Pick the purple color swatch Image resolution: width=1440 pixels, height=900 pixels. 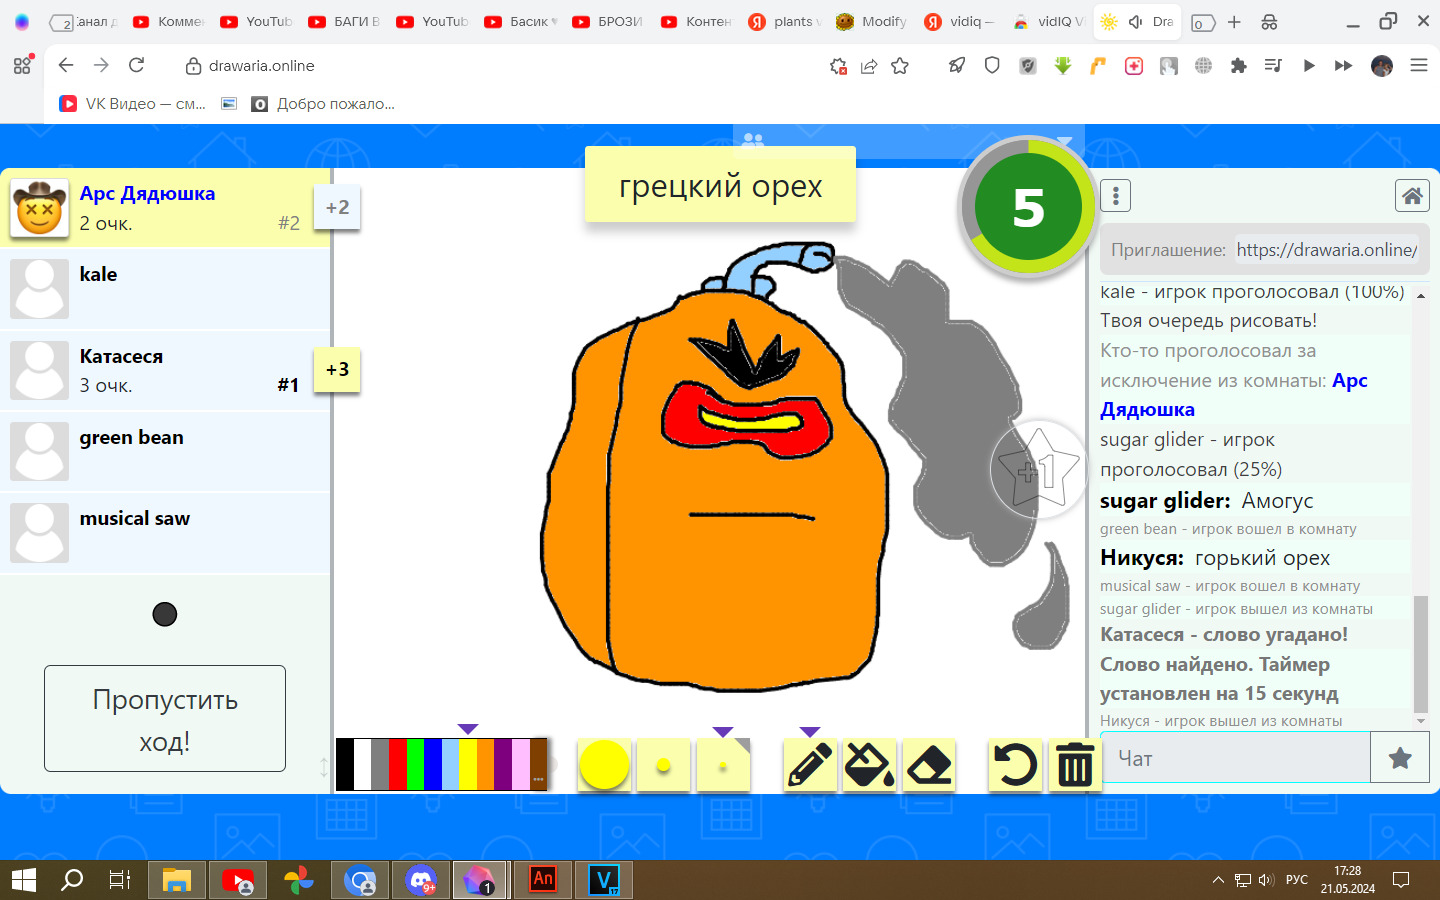[x=503, y=765]
